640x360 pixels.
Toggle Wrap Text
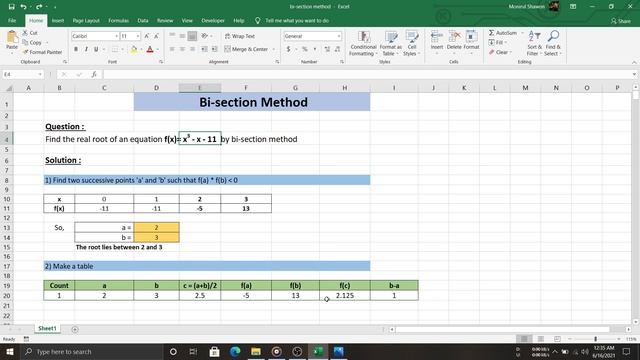tap(240, 36)
